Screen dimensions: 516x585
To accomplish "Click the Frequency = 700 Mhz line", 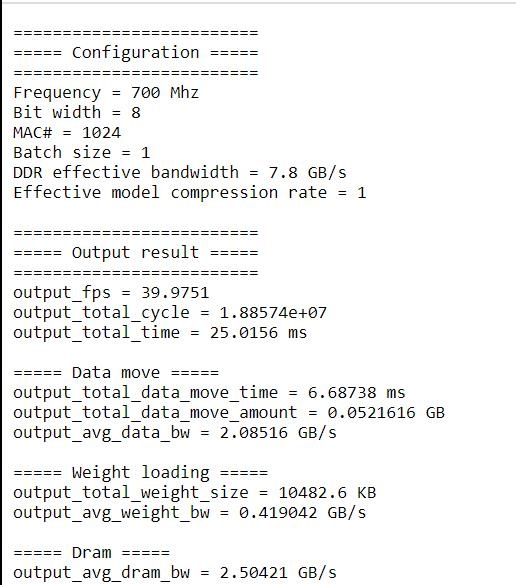I will pyautogui.click(x=106, y=93).
